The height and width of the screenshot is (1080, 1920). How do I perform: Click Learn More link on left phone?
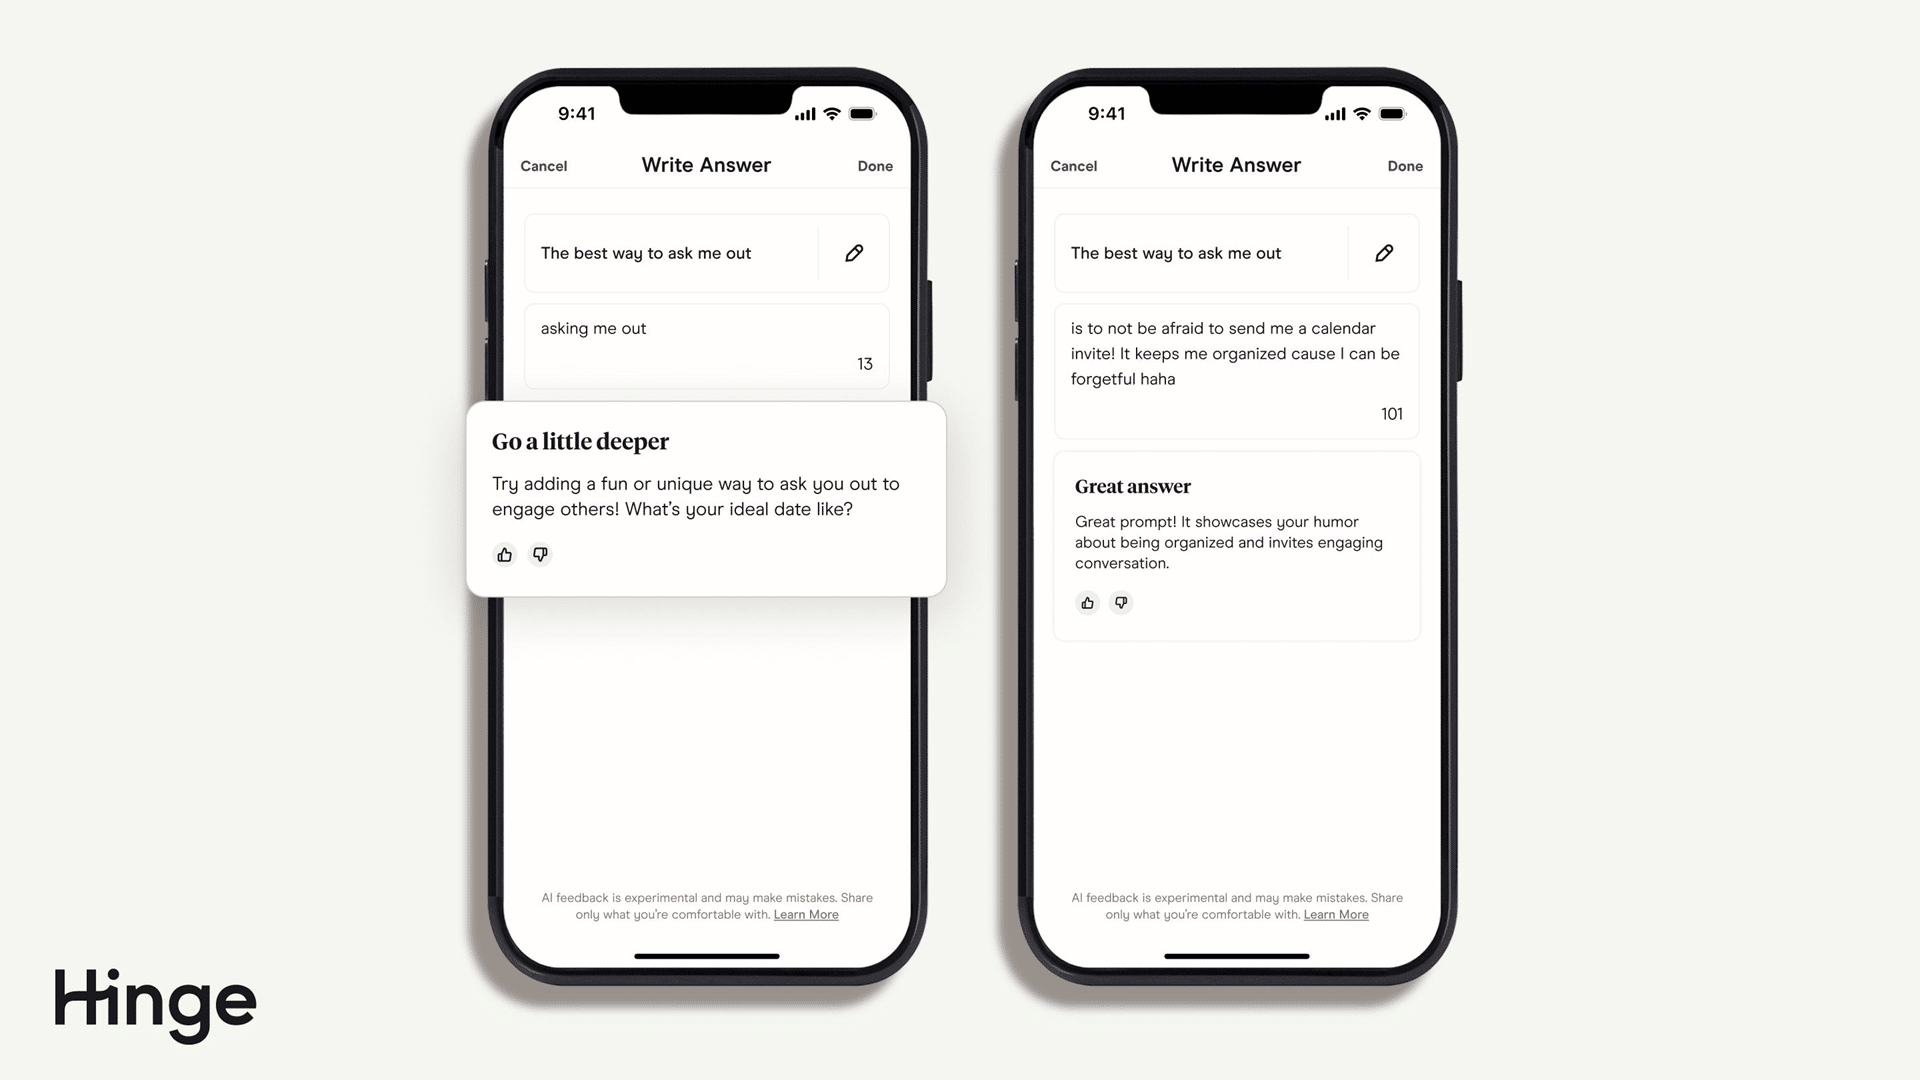pos(806,914)
